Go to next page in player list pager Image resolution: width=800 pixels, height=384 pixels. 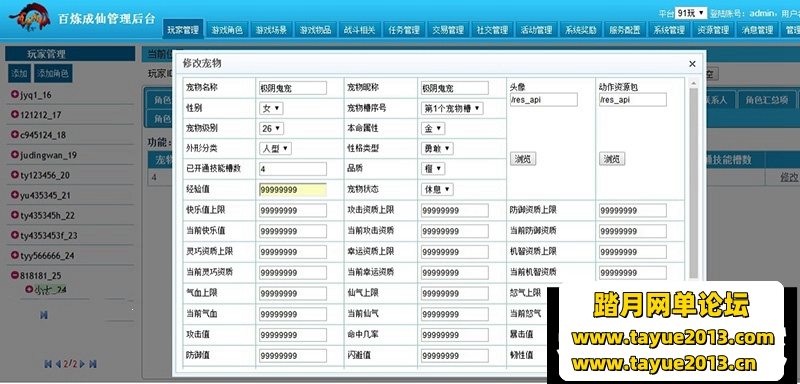point(83,364)
